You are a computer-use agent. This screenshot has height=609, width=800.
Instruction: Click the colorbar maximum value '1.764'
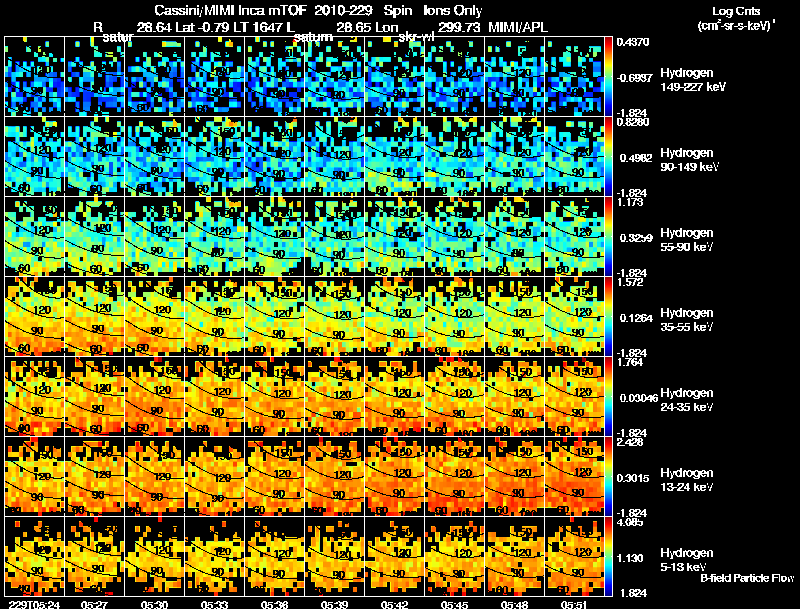630,362
